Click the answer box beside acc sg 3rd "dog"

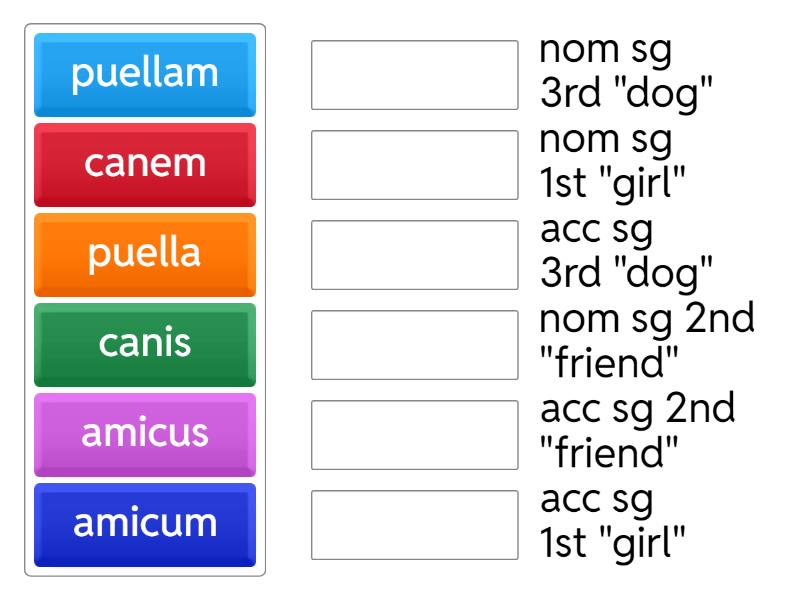413,255
